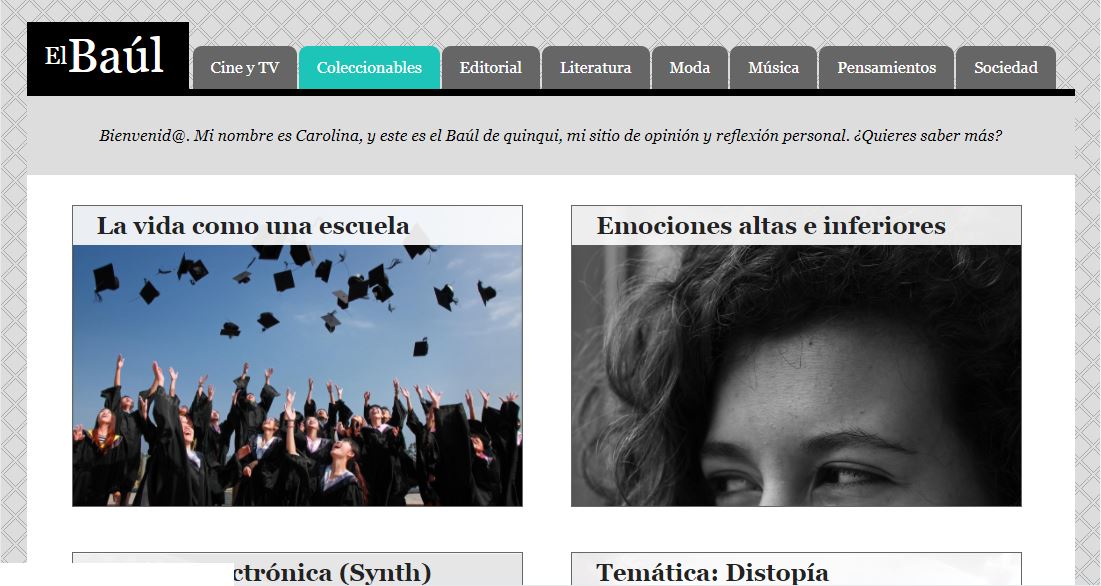Viewport: 1101px width, 586px height.
Task: Open the Synth electrónica article title
Action: [x=332, y=573]
